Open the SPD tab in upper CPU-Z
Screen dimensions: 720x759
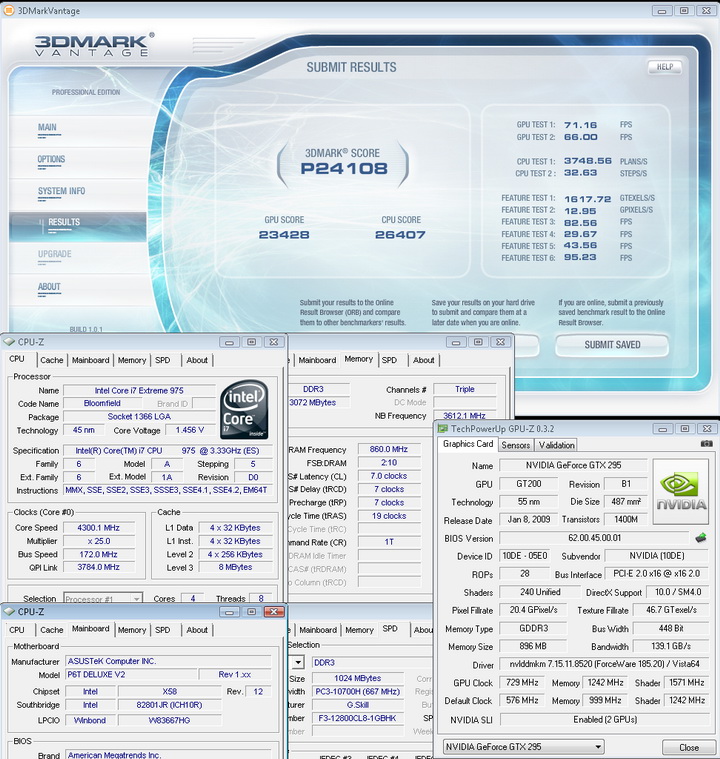click(163, 360)
